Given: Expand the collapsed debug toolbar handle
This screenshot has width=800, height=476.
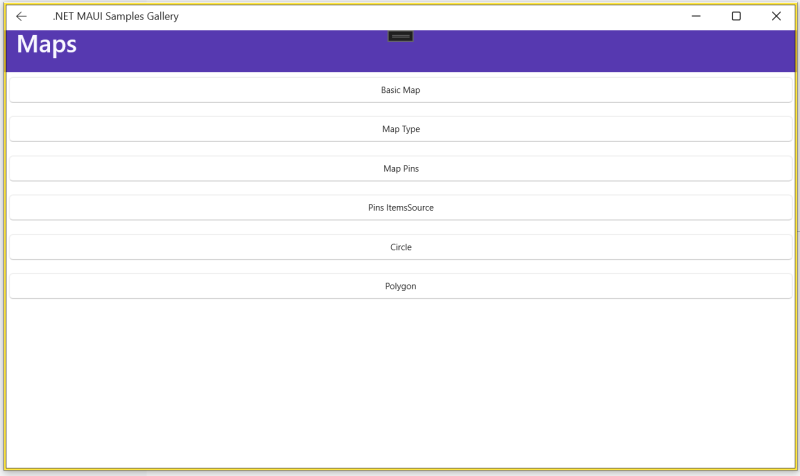Looking at the screenshot, I should tap(401, 36).
